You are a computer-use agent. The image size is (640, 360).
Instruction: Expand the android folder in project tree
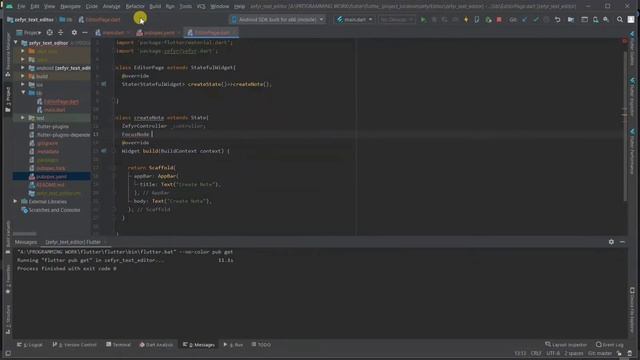pyautogui.click(x=23, y=68)
